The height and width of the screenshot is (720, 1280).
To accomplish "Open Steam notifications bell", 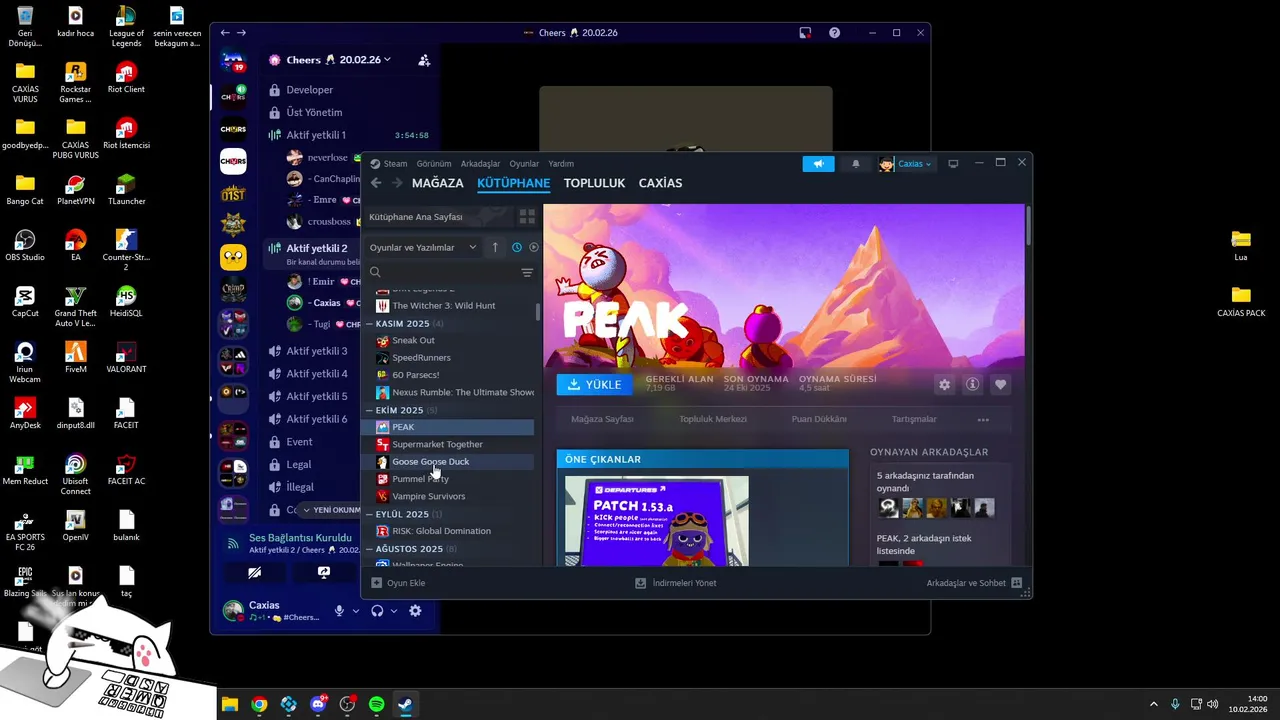I will tap(855, 164).
